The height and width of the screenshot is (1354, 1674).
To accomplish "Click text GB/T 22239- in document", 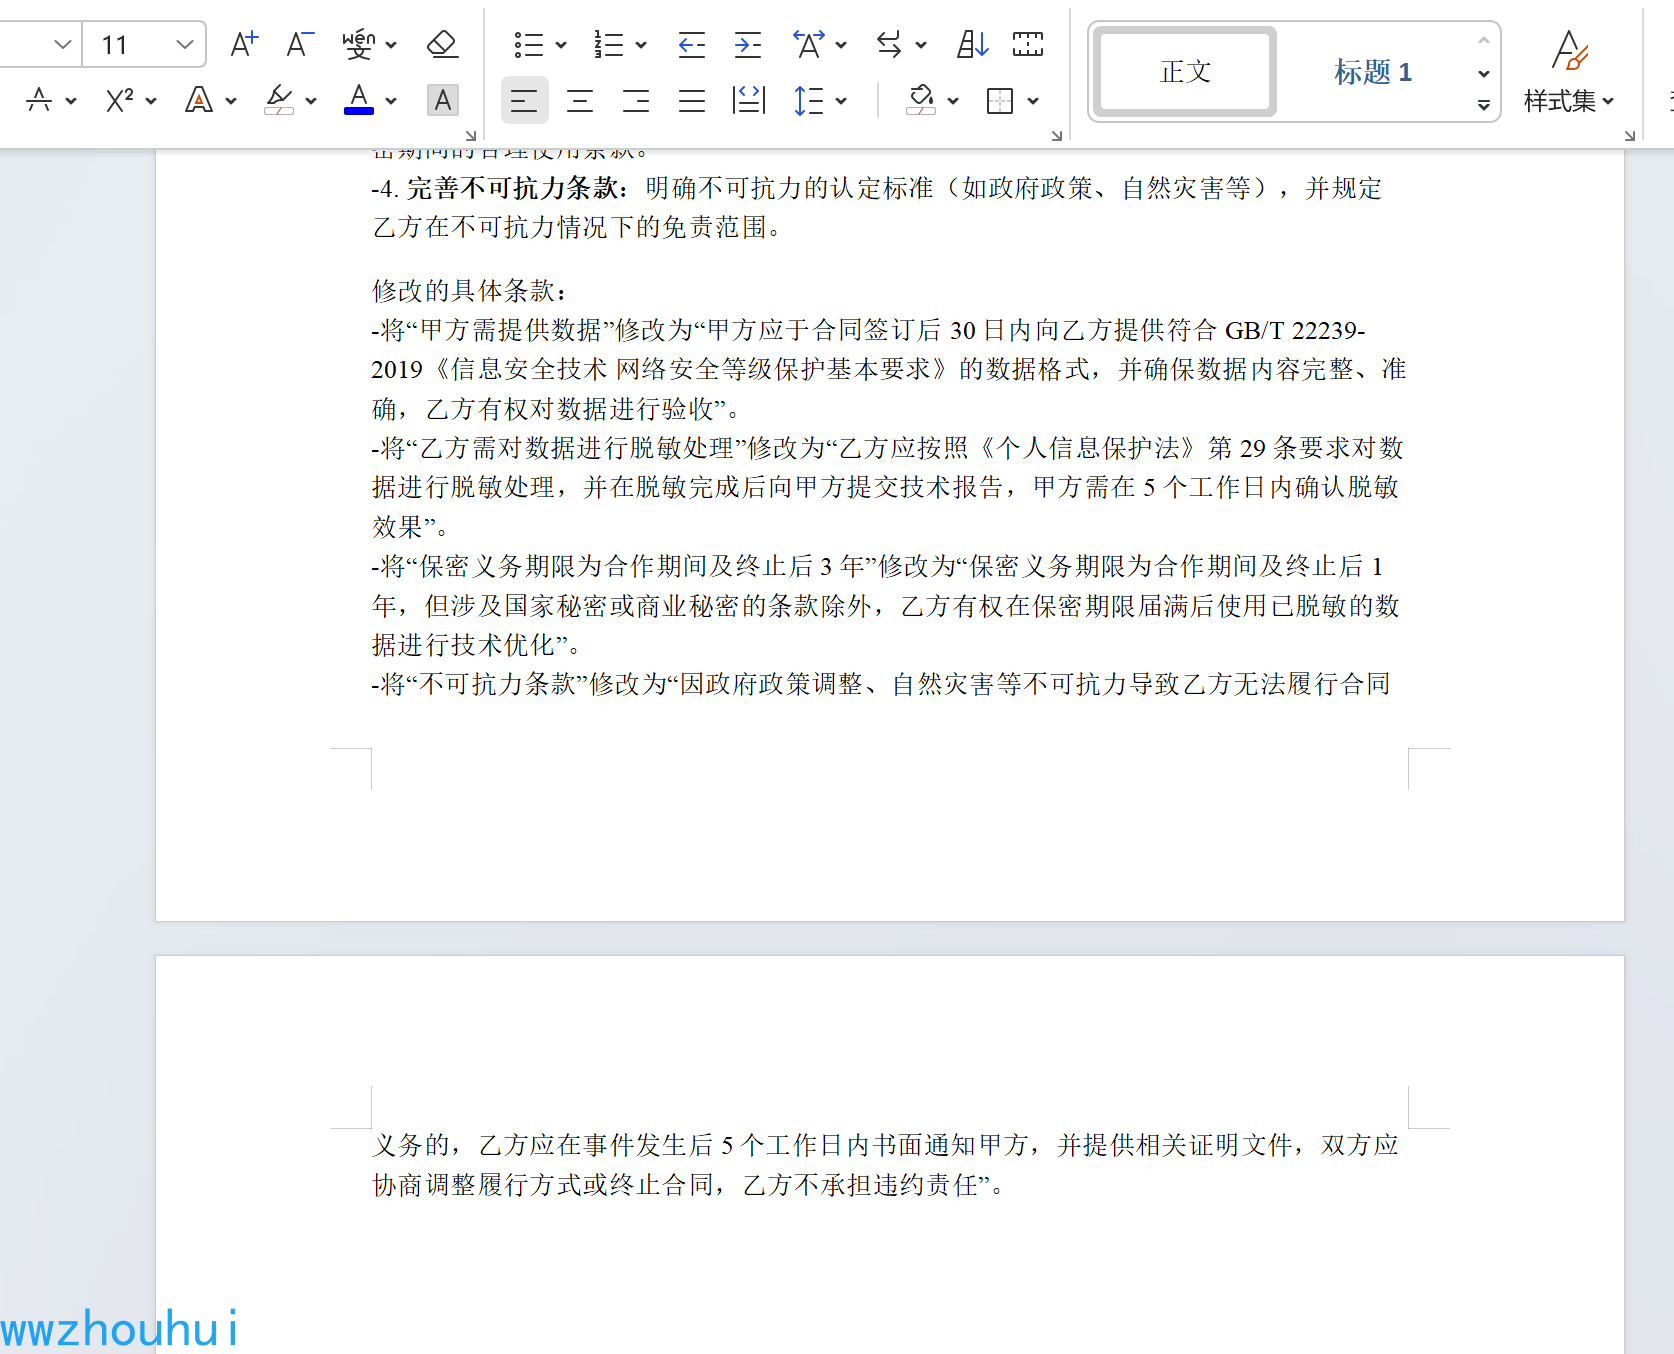I will 1295,331.
